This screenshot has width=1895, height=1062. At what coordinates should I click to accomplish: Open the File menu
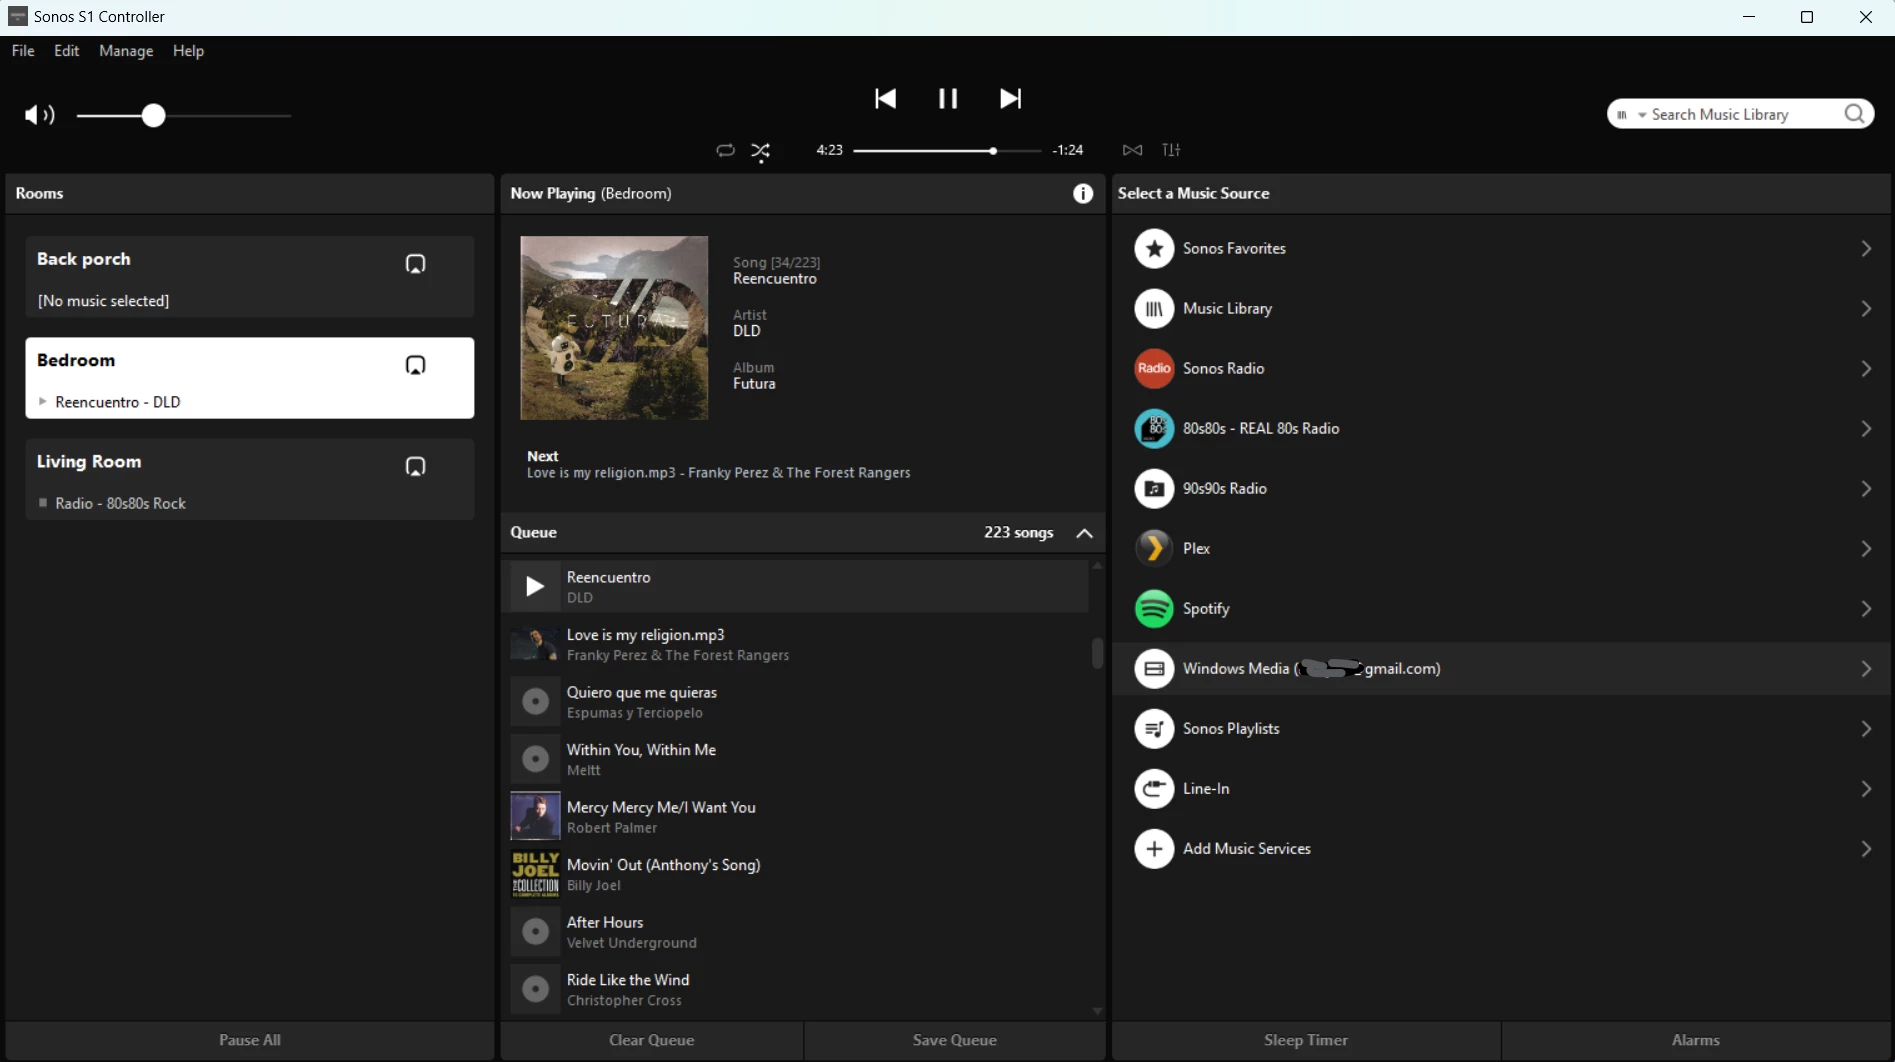[x=23, y=50]
